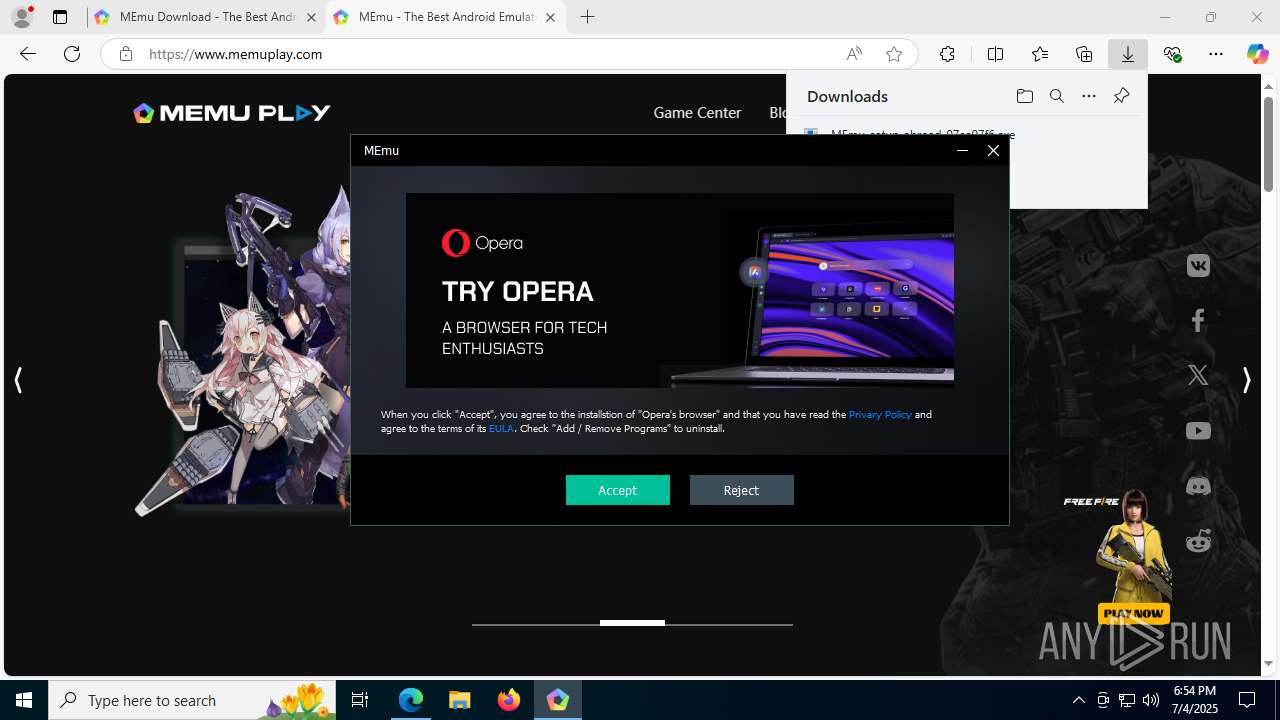Open Tab actions menu button
Image resolution: width=1280 pixels, height=720 pixels.
[60, 17]
